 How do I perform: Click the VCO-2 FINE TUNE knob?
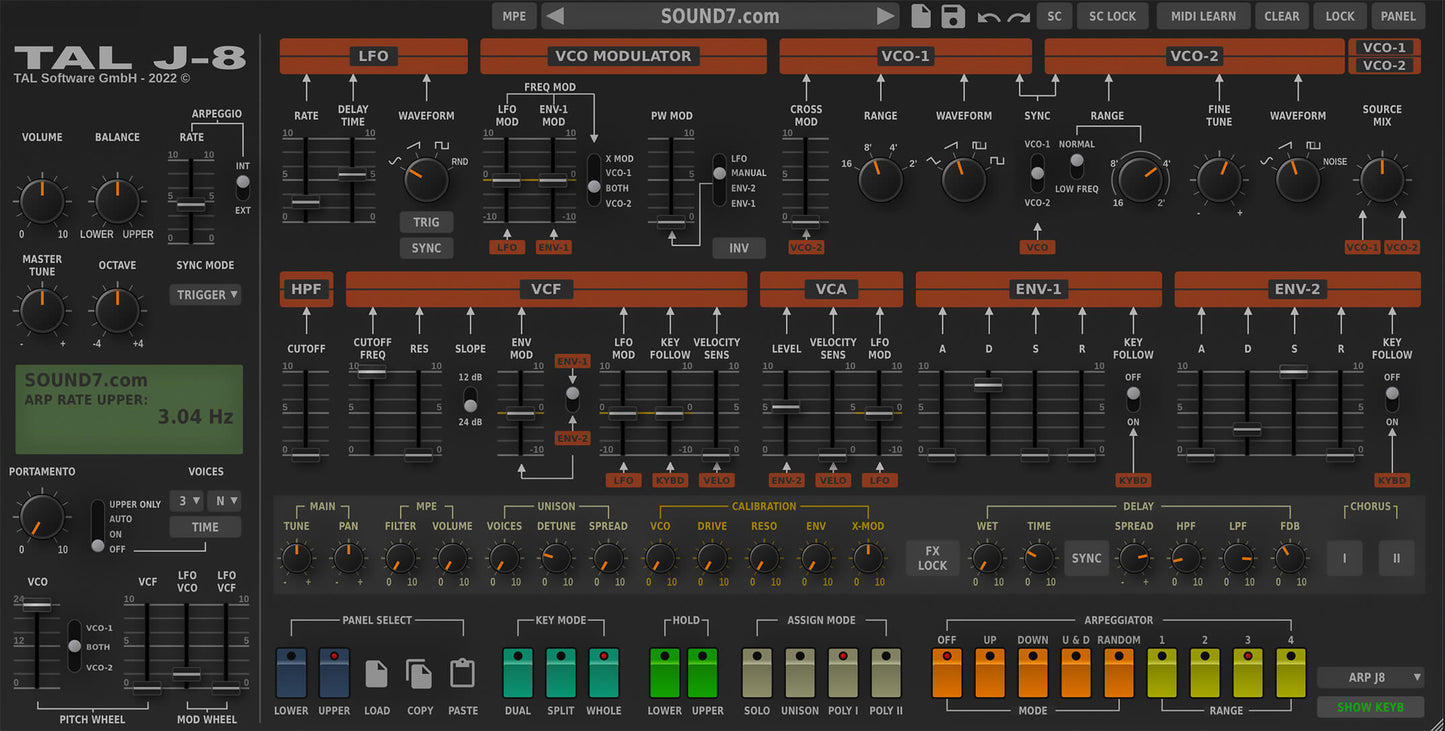tap(1218, 179)
